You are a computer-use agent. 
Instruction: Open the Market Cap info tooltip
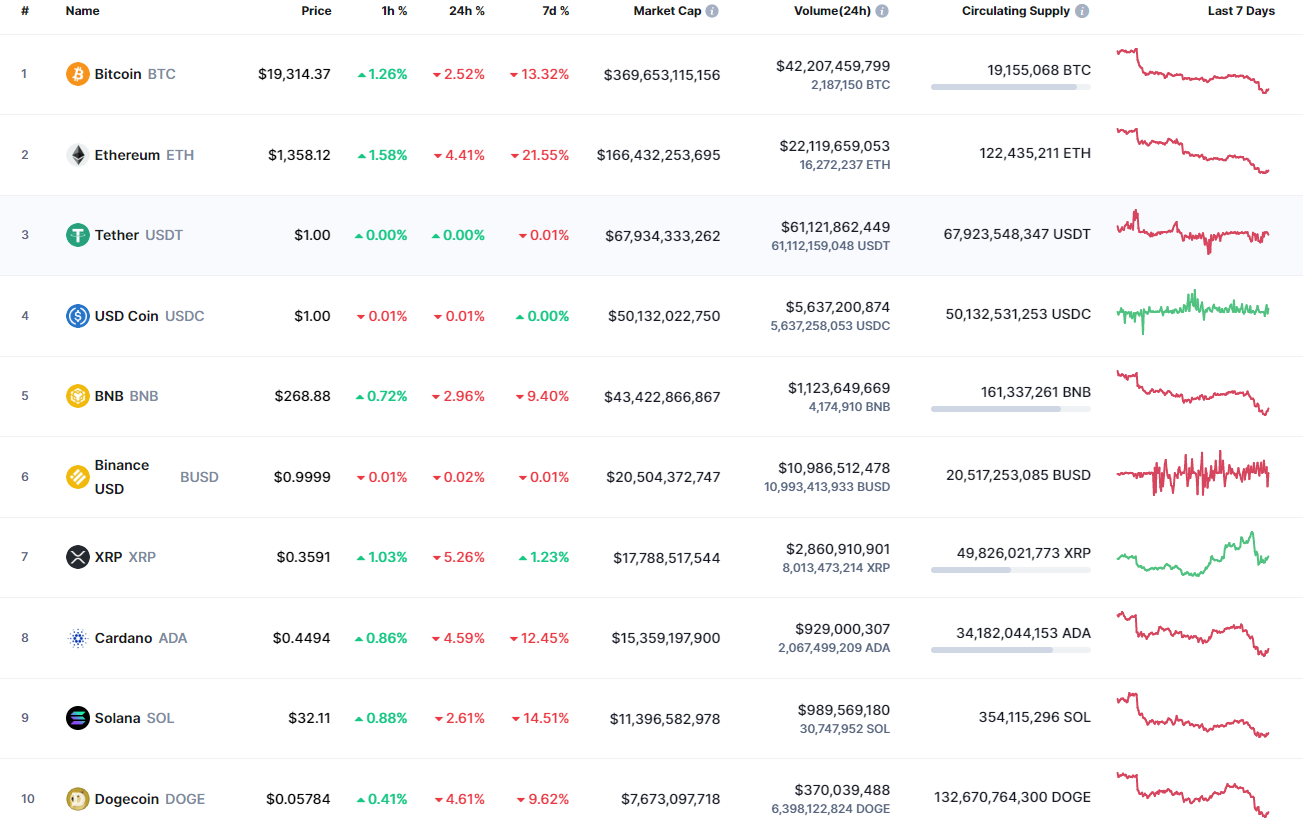pos(710,11)
